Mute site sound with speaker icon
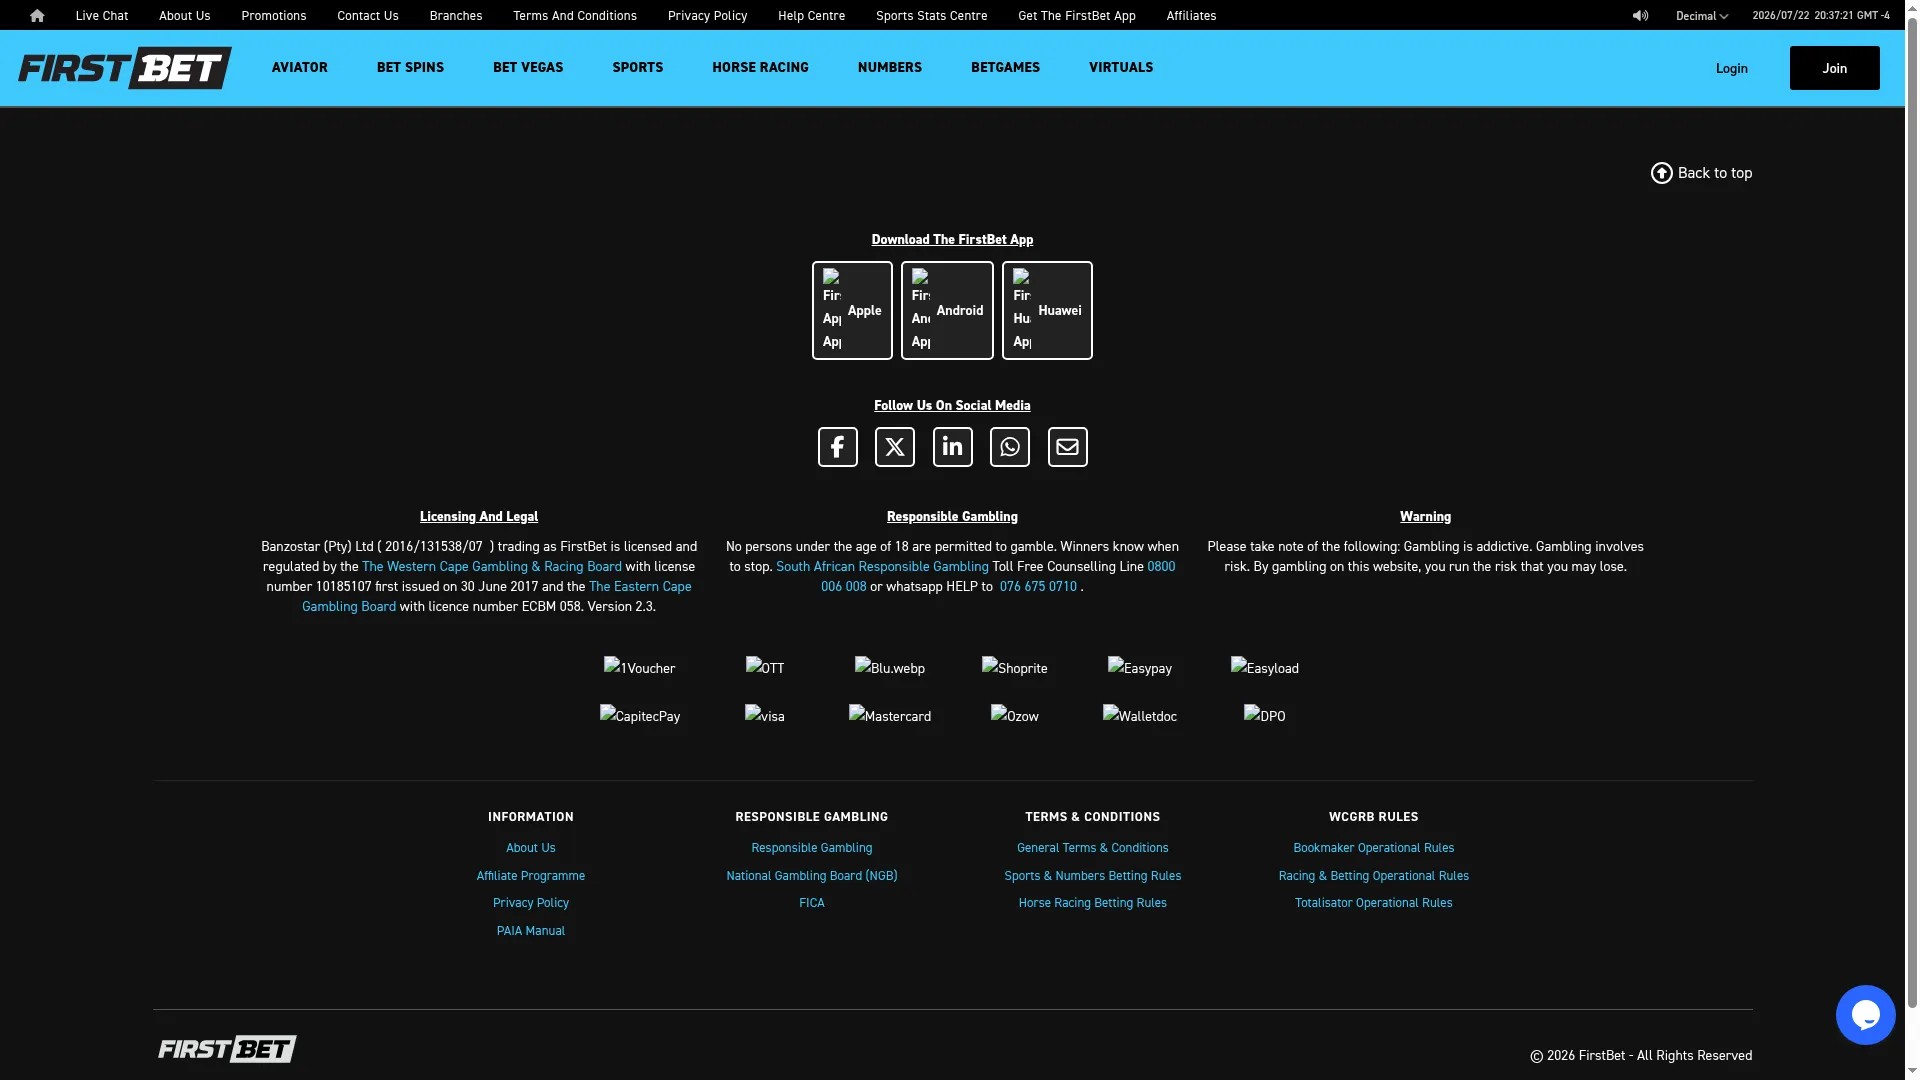 1640,16
